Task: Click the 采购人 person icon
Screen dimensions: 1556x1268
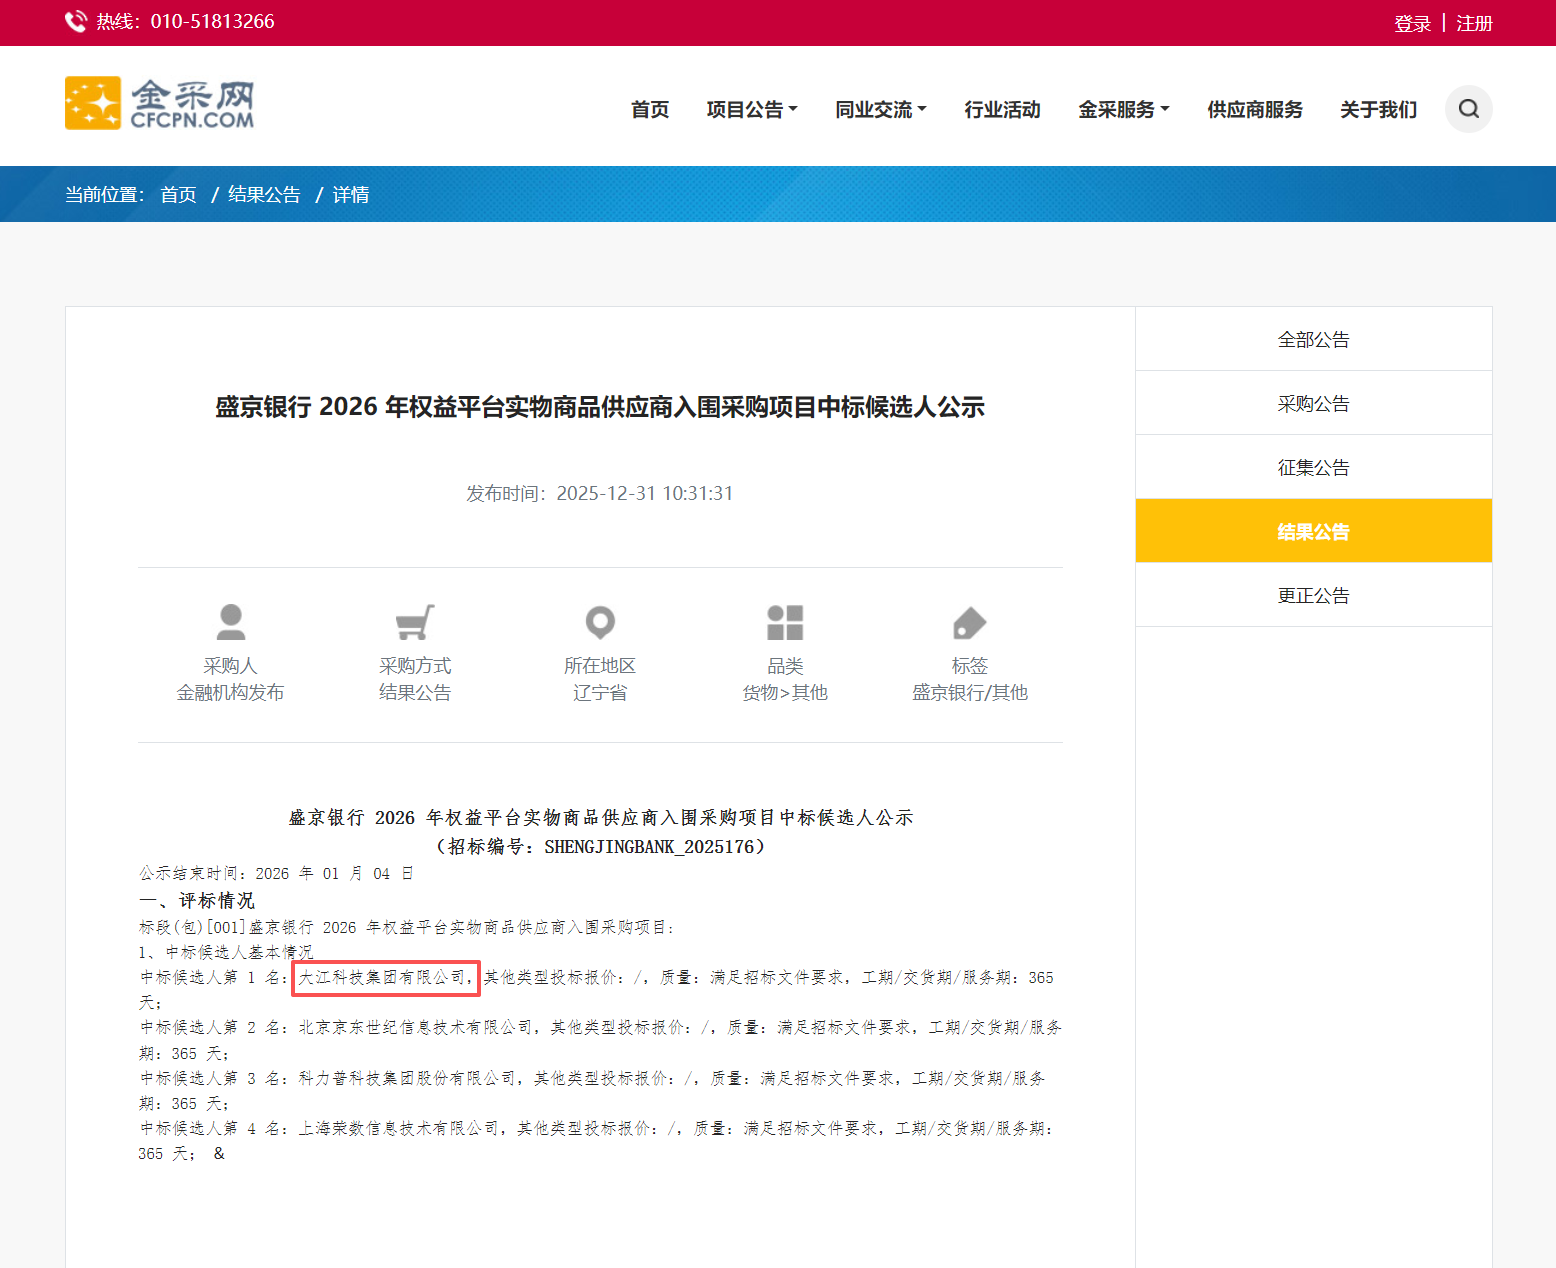Action: pos(231,622)
